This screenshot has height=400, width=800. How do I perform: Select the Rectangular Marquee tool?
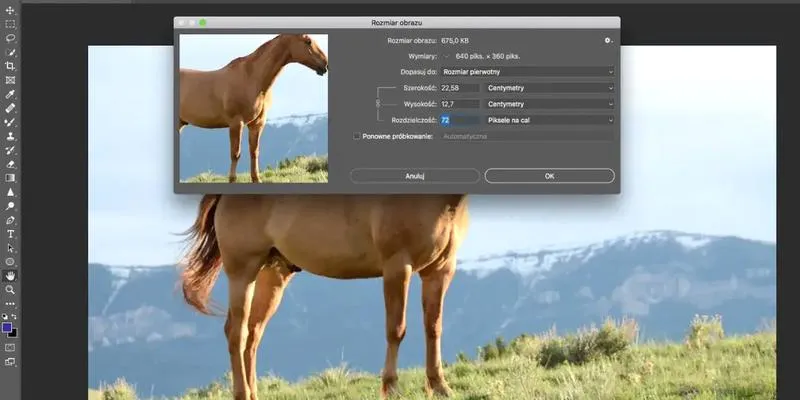tap(10, 24)
